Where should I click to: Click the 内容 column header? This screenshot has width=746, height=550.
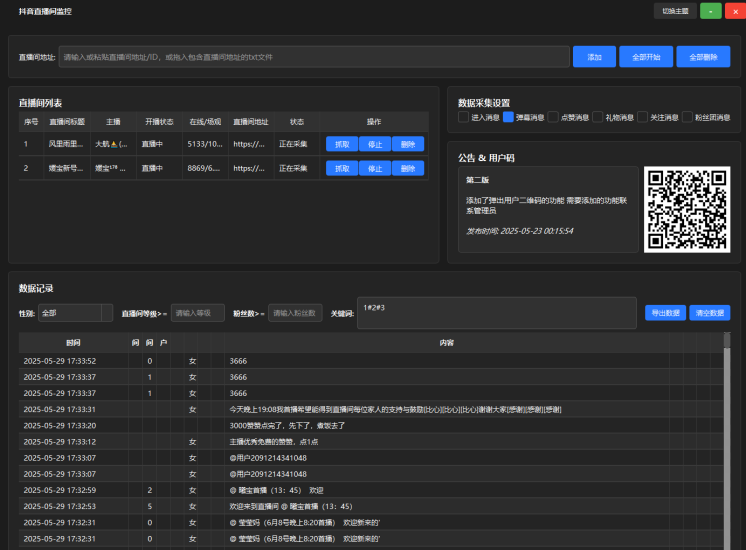[x=447, y=343]
